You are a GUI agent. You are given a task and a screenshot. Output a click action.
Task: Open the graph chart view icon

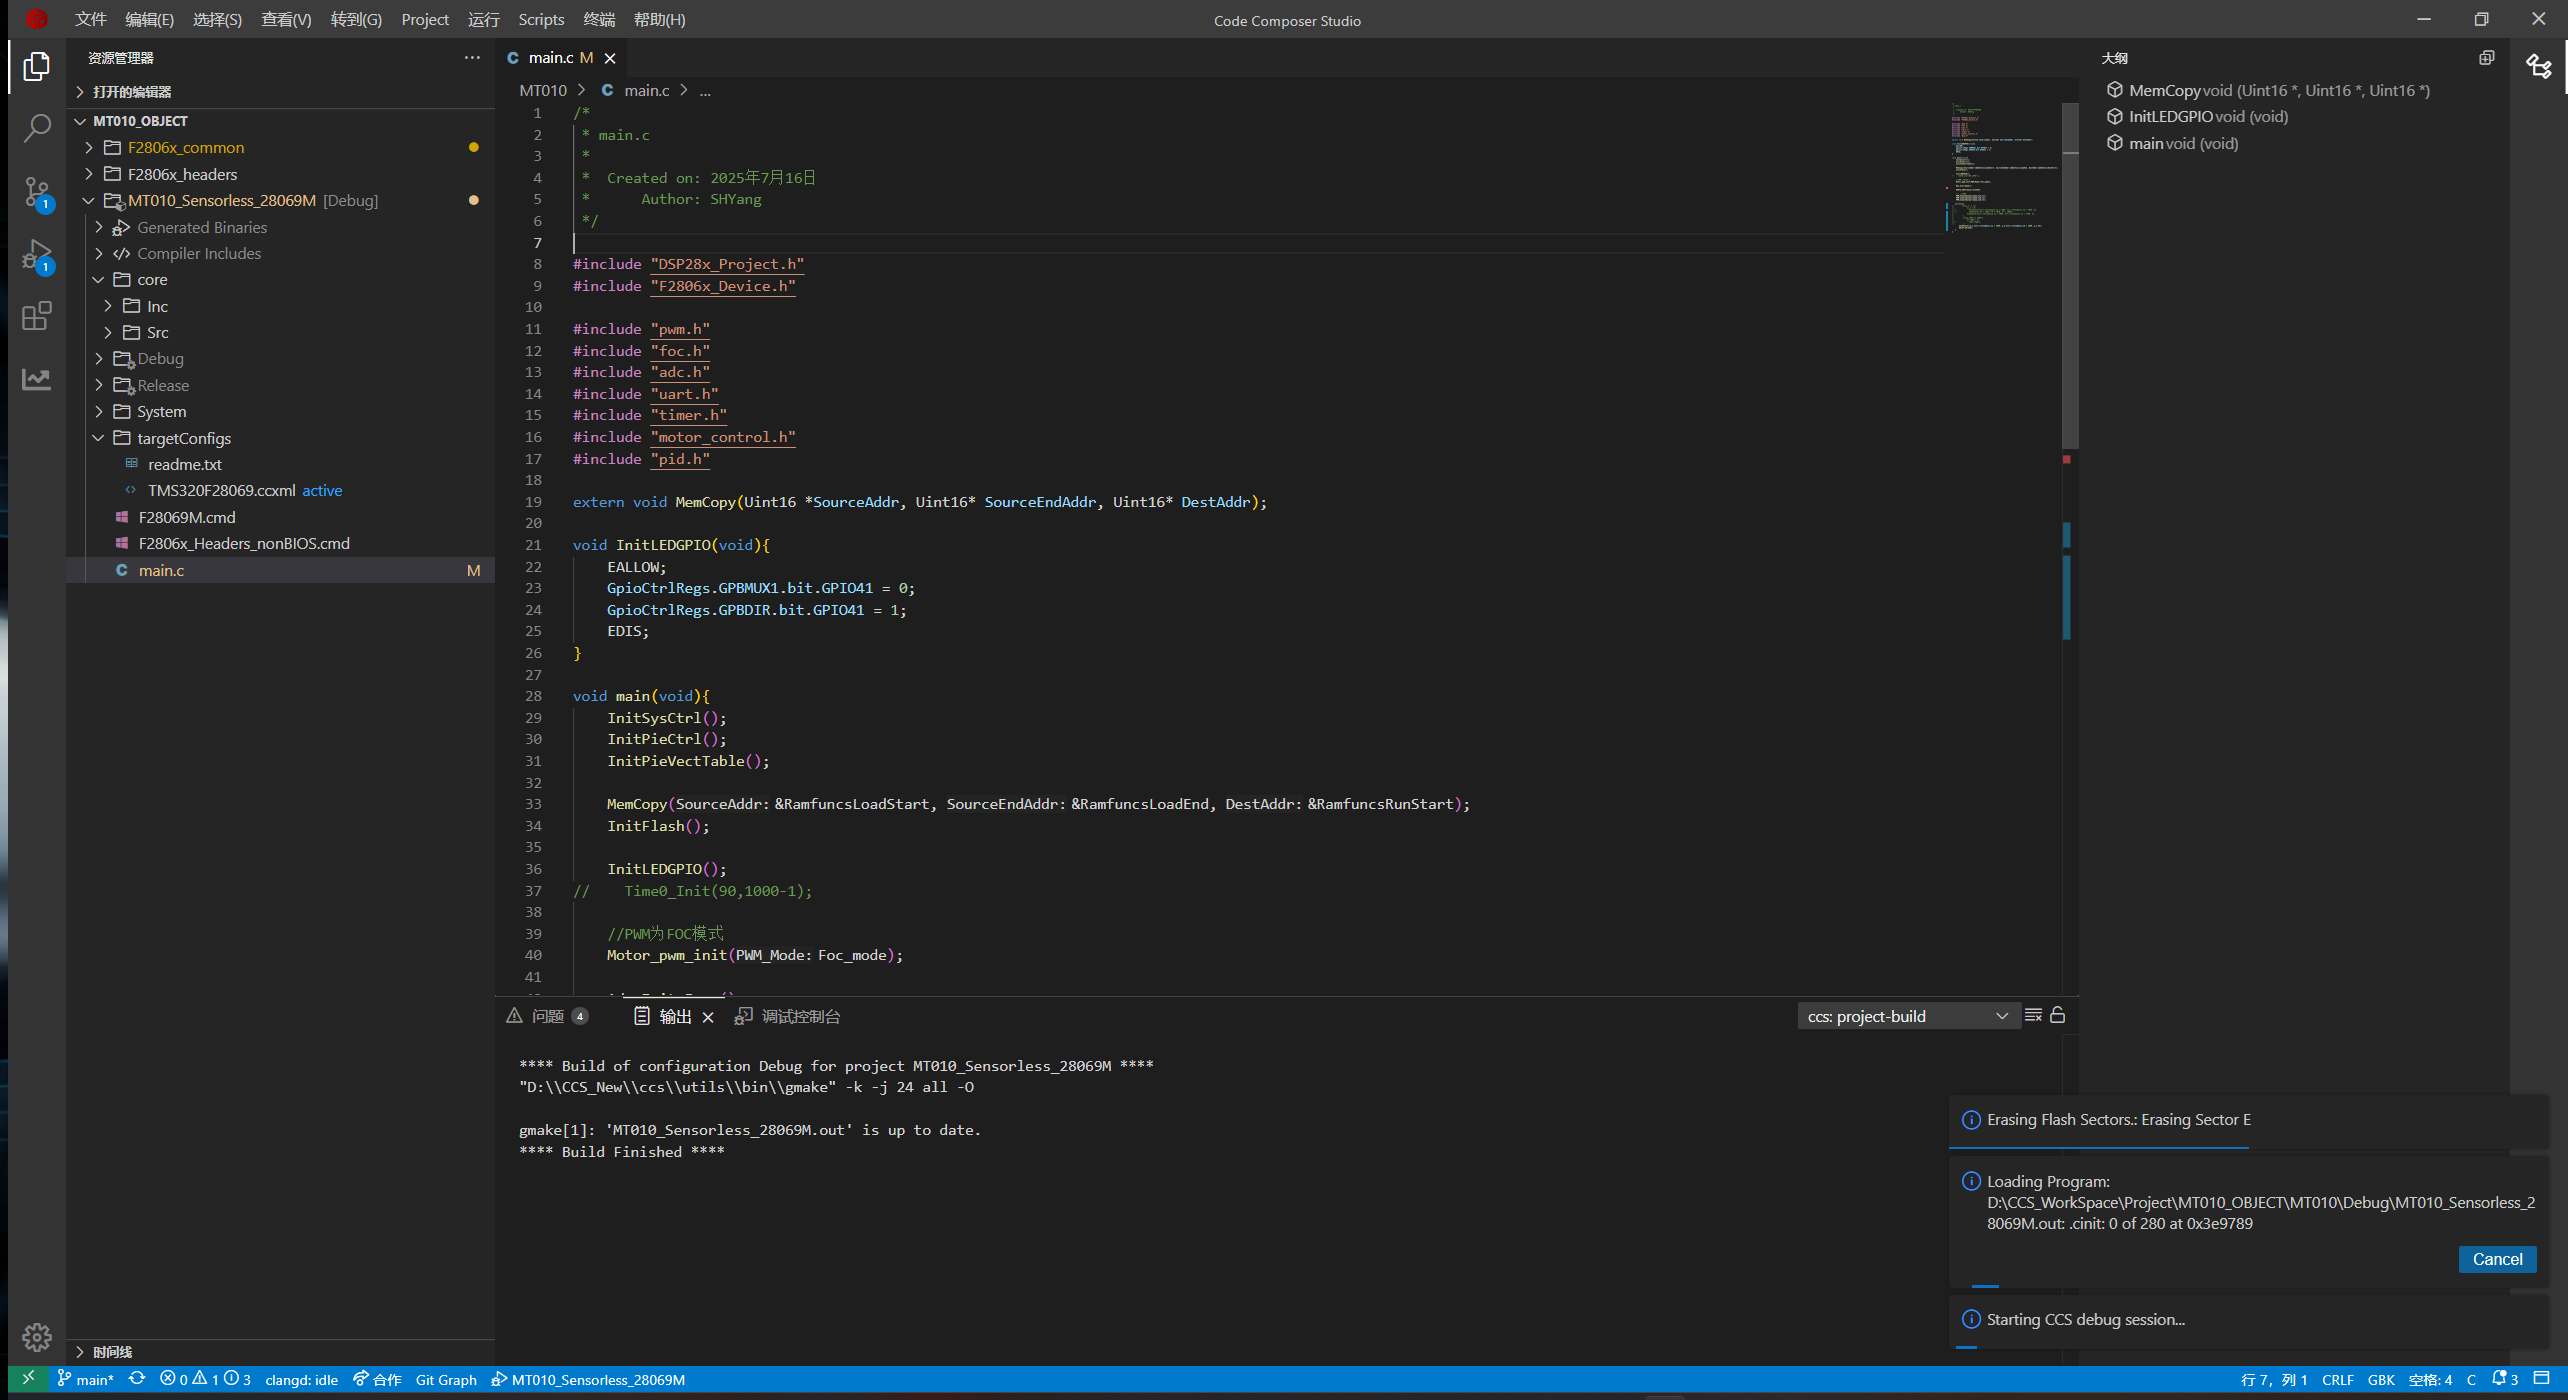click(x=37, y=379)
